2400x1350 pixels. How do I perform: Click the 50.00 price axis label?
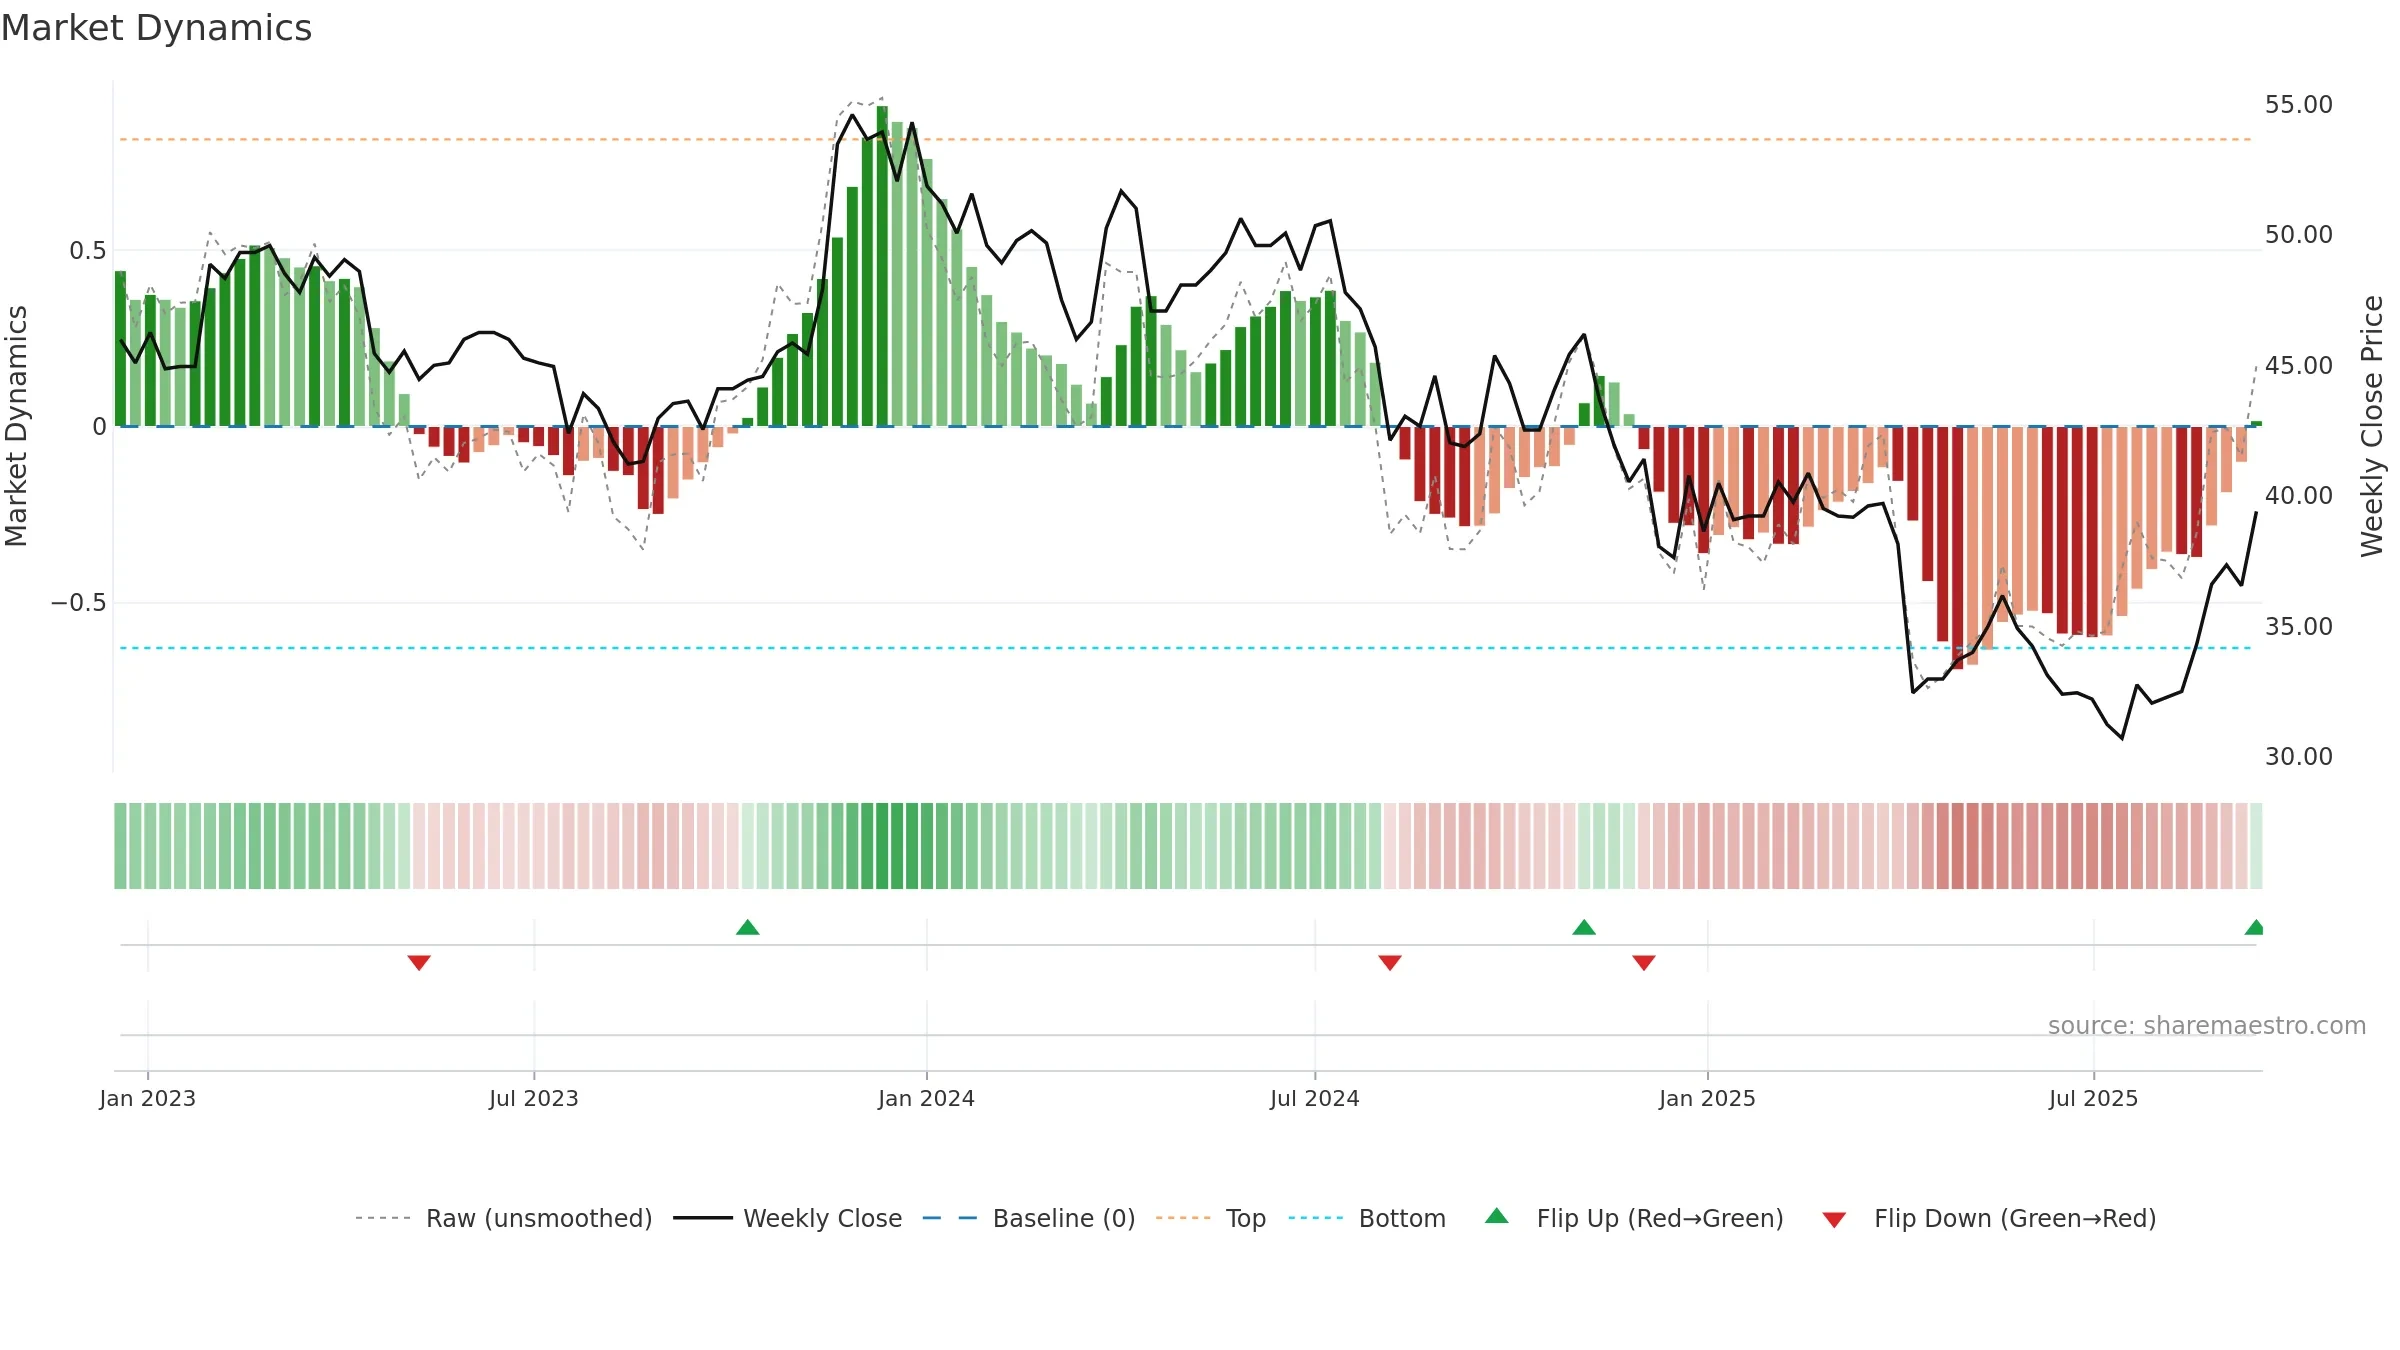[2299, 234]
